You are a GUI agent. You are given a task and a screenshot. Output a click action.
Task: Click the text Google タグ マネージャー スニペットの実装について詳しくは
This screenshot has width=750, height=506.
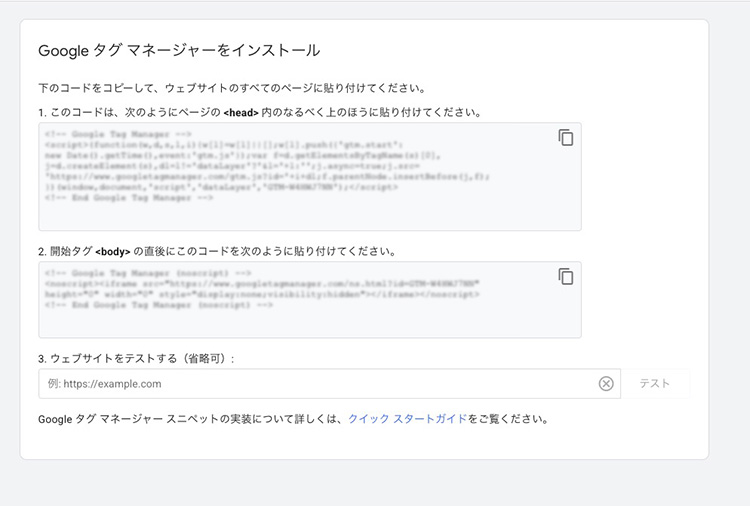click(189, 419)
